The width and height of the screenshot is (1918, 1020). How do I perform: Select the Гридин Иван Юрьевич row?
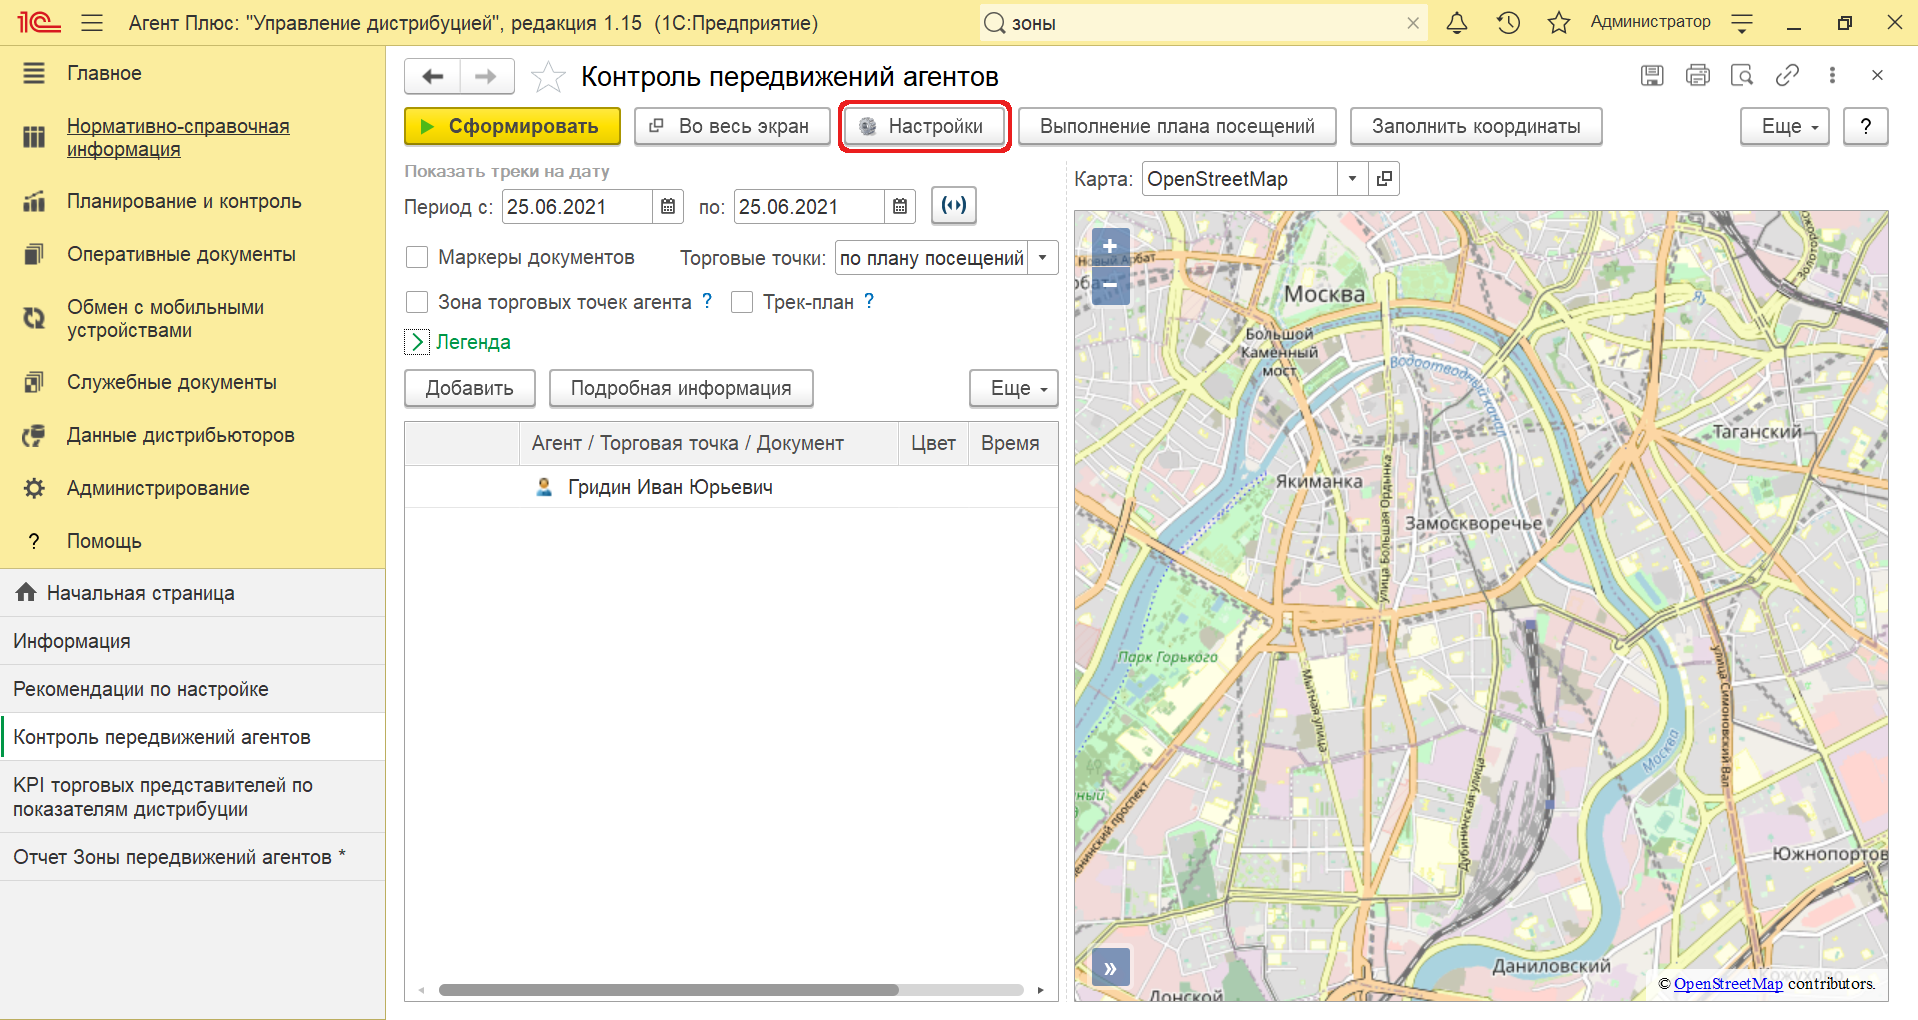coord(731,487)
